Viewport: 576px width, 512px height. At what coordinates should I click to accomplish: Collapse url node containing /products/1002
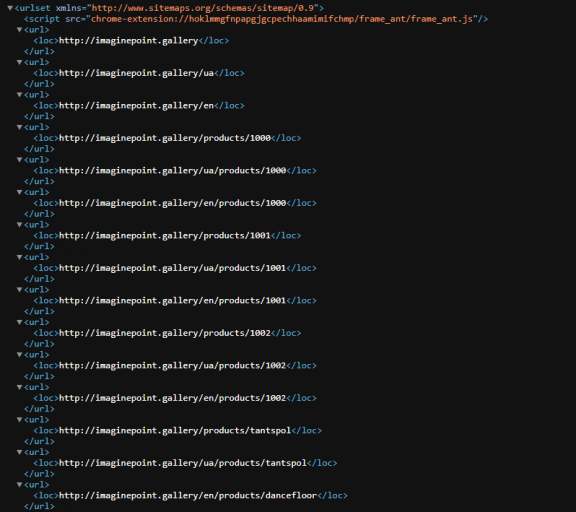[20, 322]
